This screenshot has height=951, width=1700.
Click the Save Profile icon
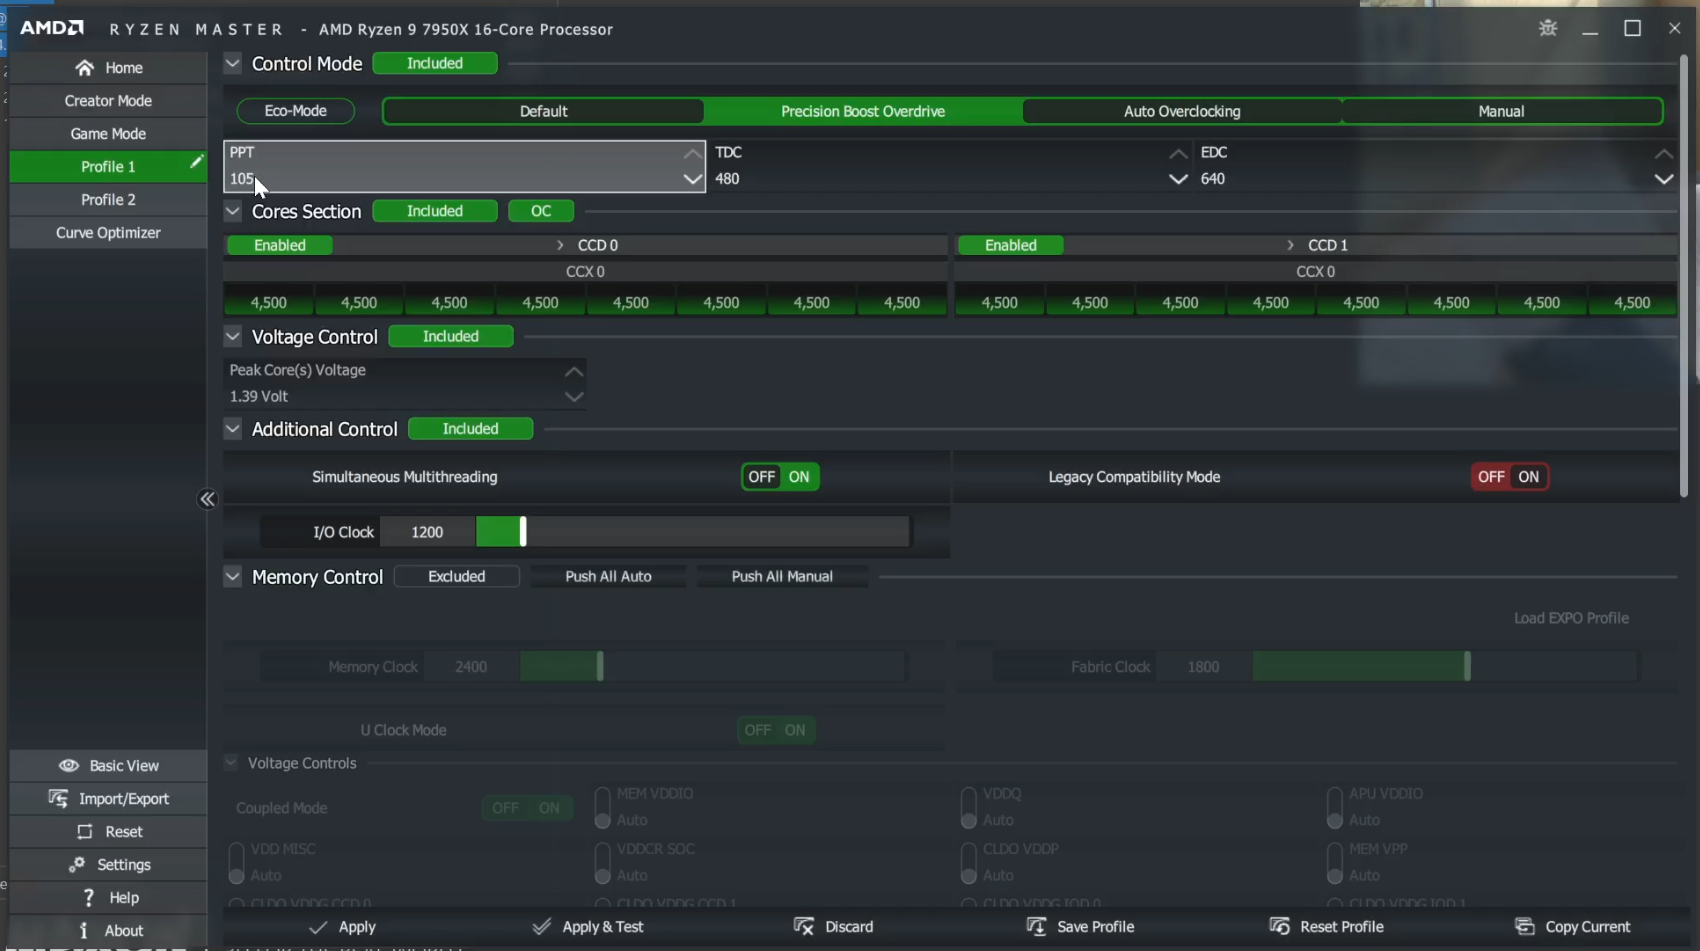[1036, 927]
